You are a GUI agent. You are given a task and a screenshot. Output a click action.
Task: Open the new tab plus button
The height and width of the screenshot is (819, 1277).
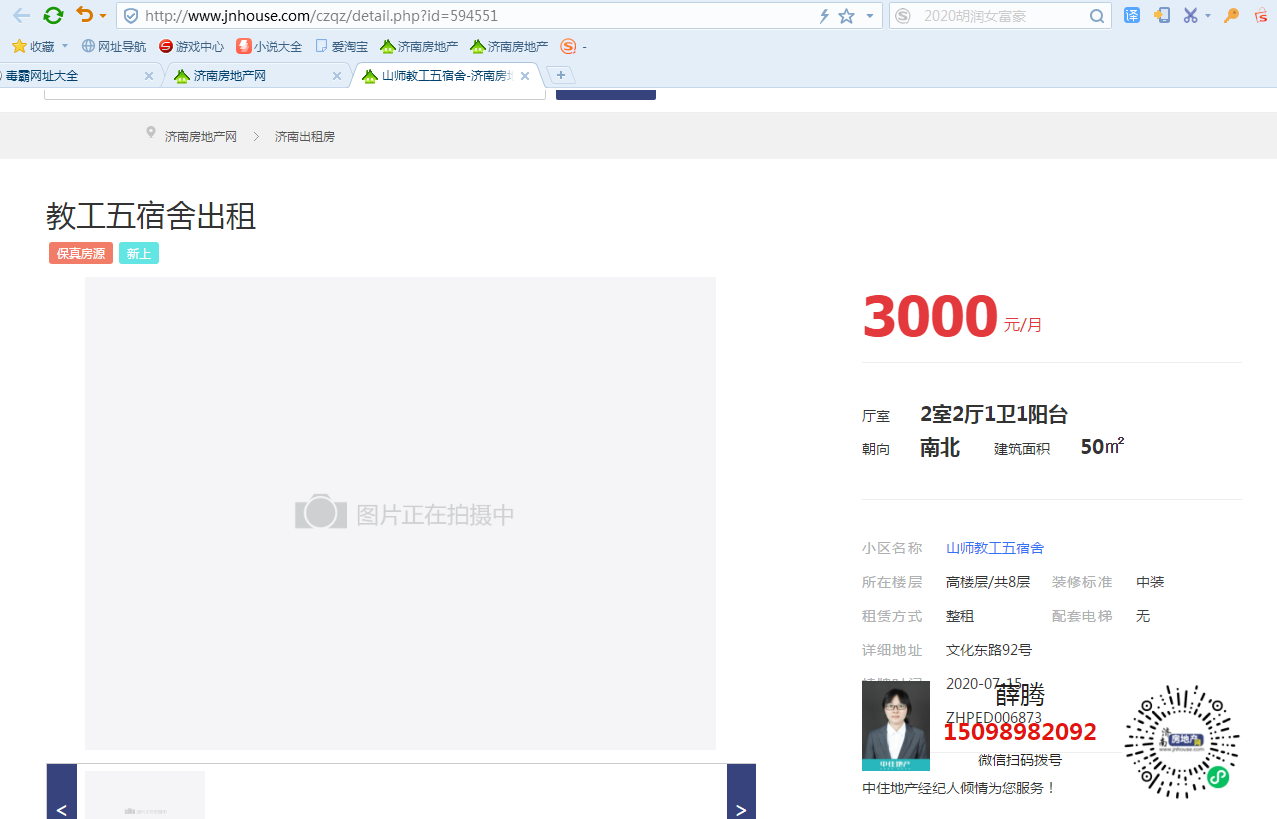point(561,75)
